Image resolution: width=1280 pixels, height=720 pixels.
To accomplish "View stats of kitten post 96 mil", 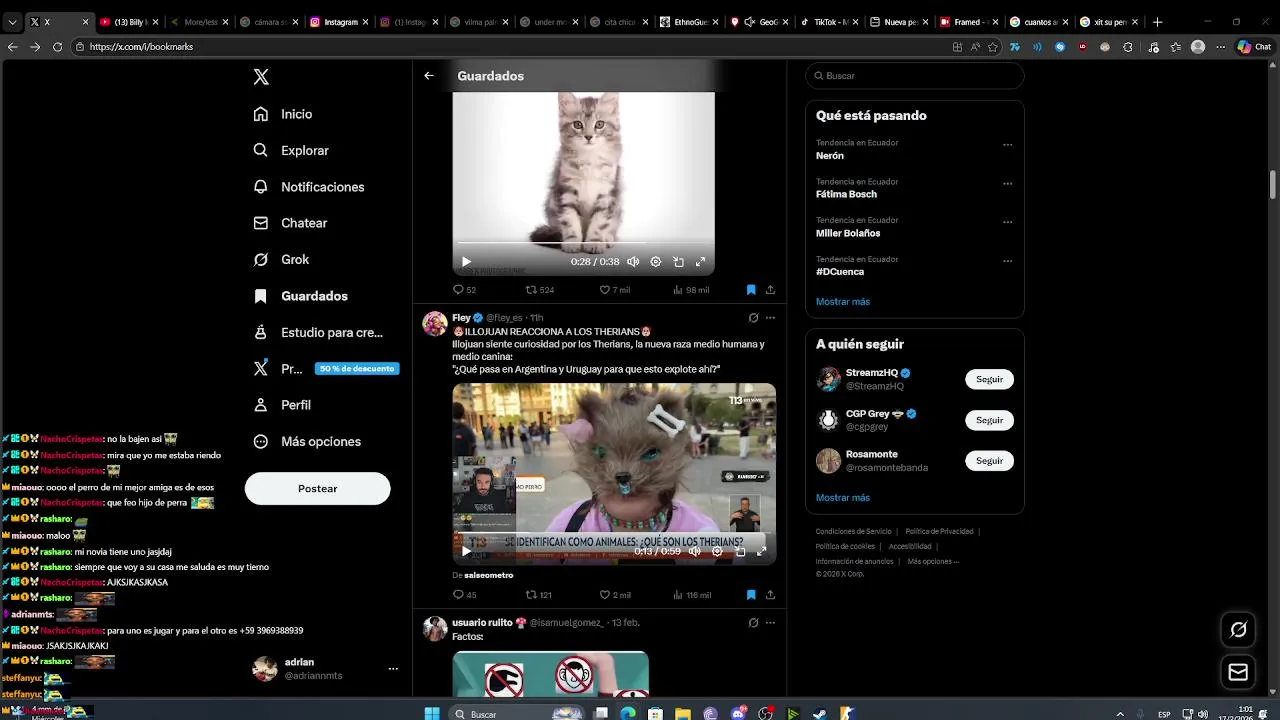I will point(691,290).
